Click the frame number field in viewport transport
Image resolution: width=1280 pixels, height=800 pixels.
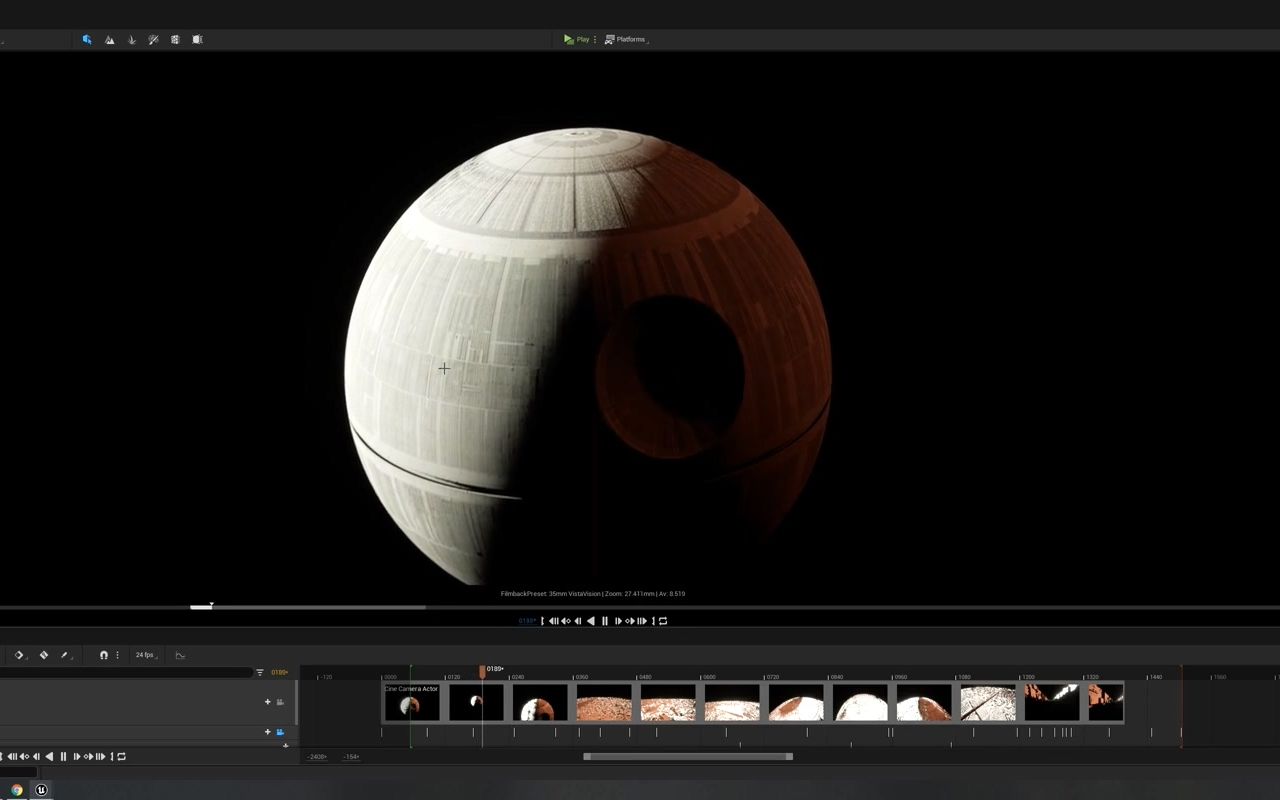[527, 621]
